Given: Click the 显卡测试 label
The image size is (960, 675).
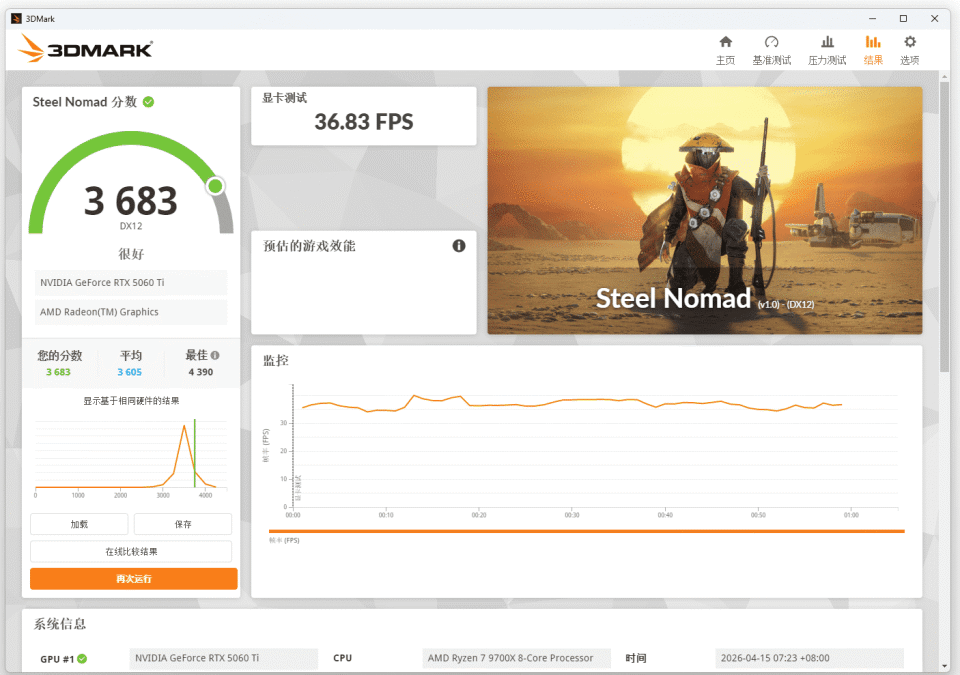Looking at the screenshot, I should [284, 97].
